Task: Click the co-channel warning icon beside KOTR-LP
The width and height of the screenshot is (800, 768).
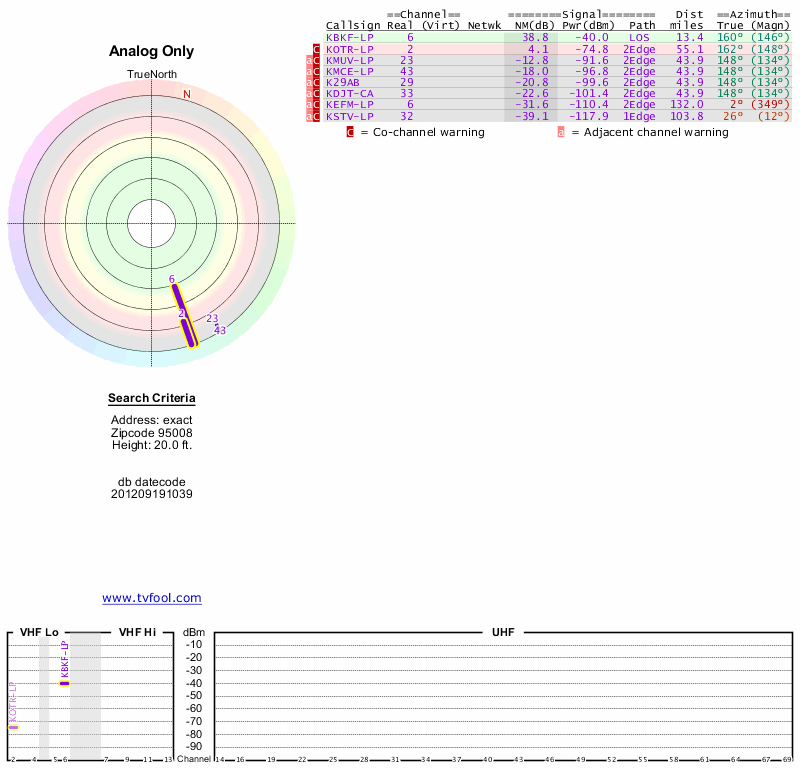Action: click(317, 49)
